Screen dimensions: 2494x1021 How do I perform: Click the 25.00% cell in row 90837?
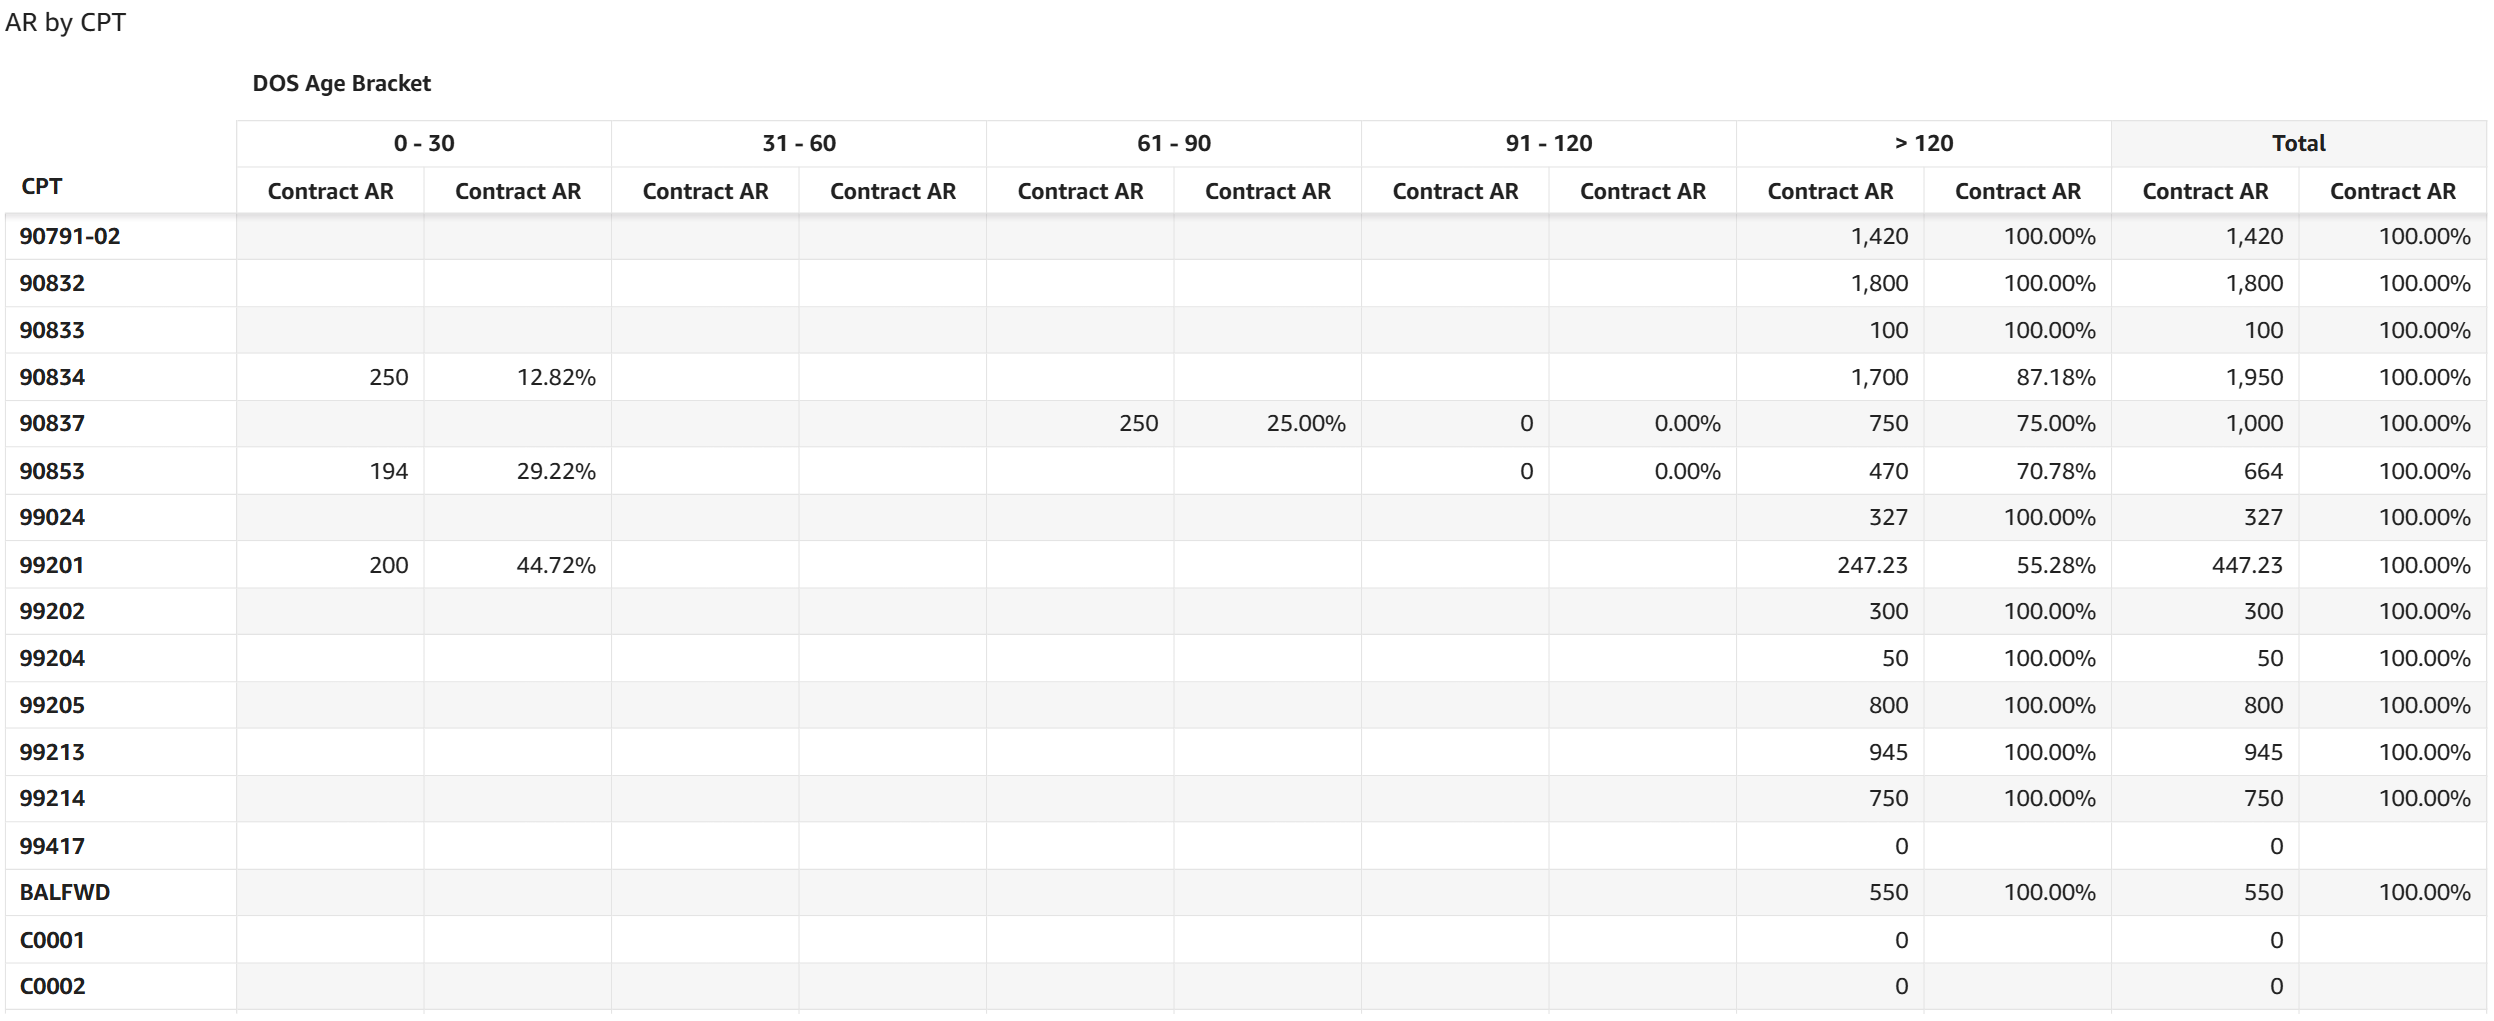[x=1306, y=423]
